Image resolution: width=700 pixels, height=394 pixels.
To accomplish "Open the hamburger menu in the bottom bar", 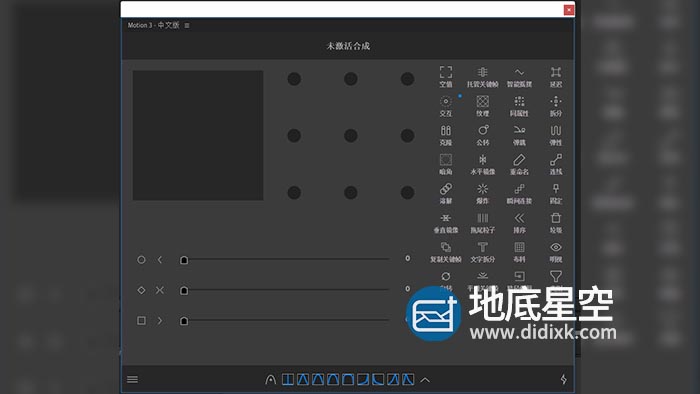I will point(133,379).
